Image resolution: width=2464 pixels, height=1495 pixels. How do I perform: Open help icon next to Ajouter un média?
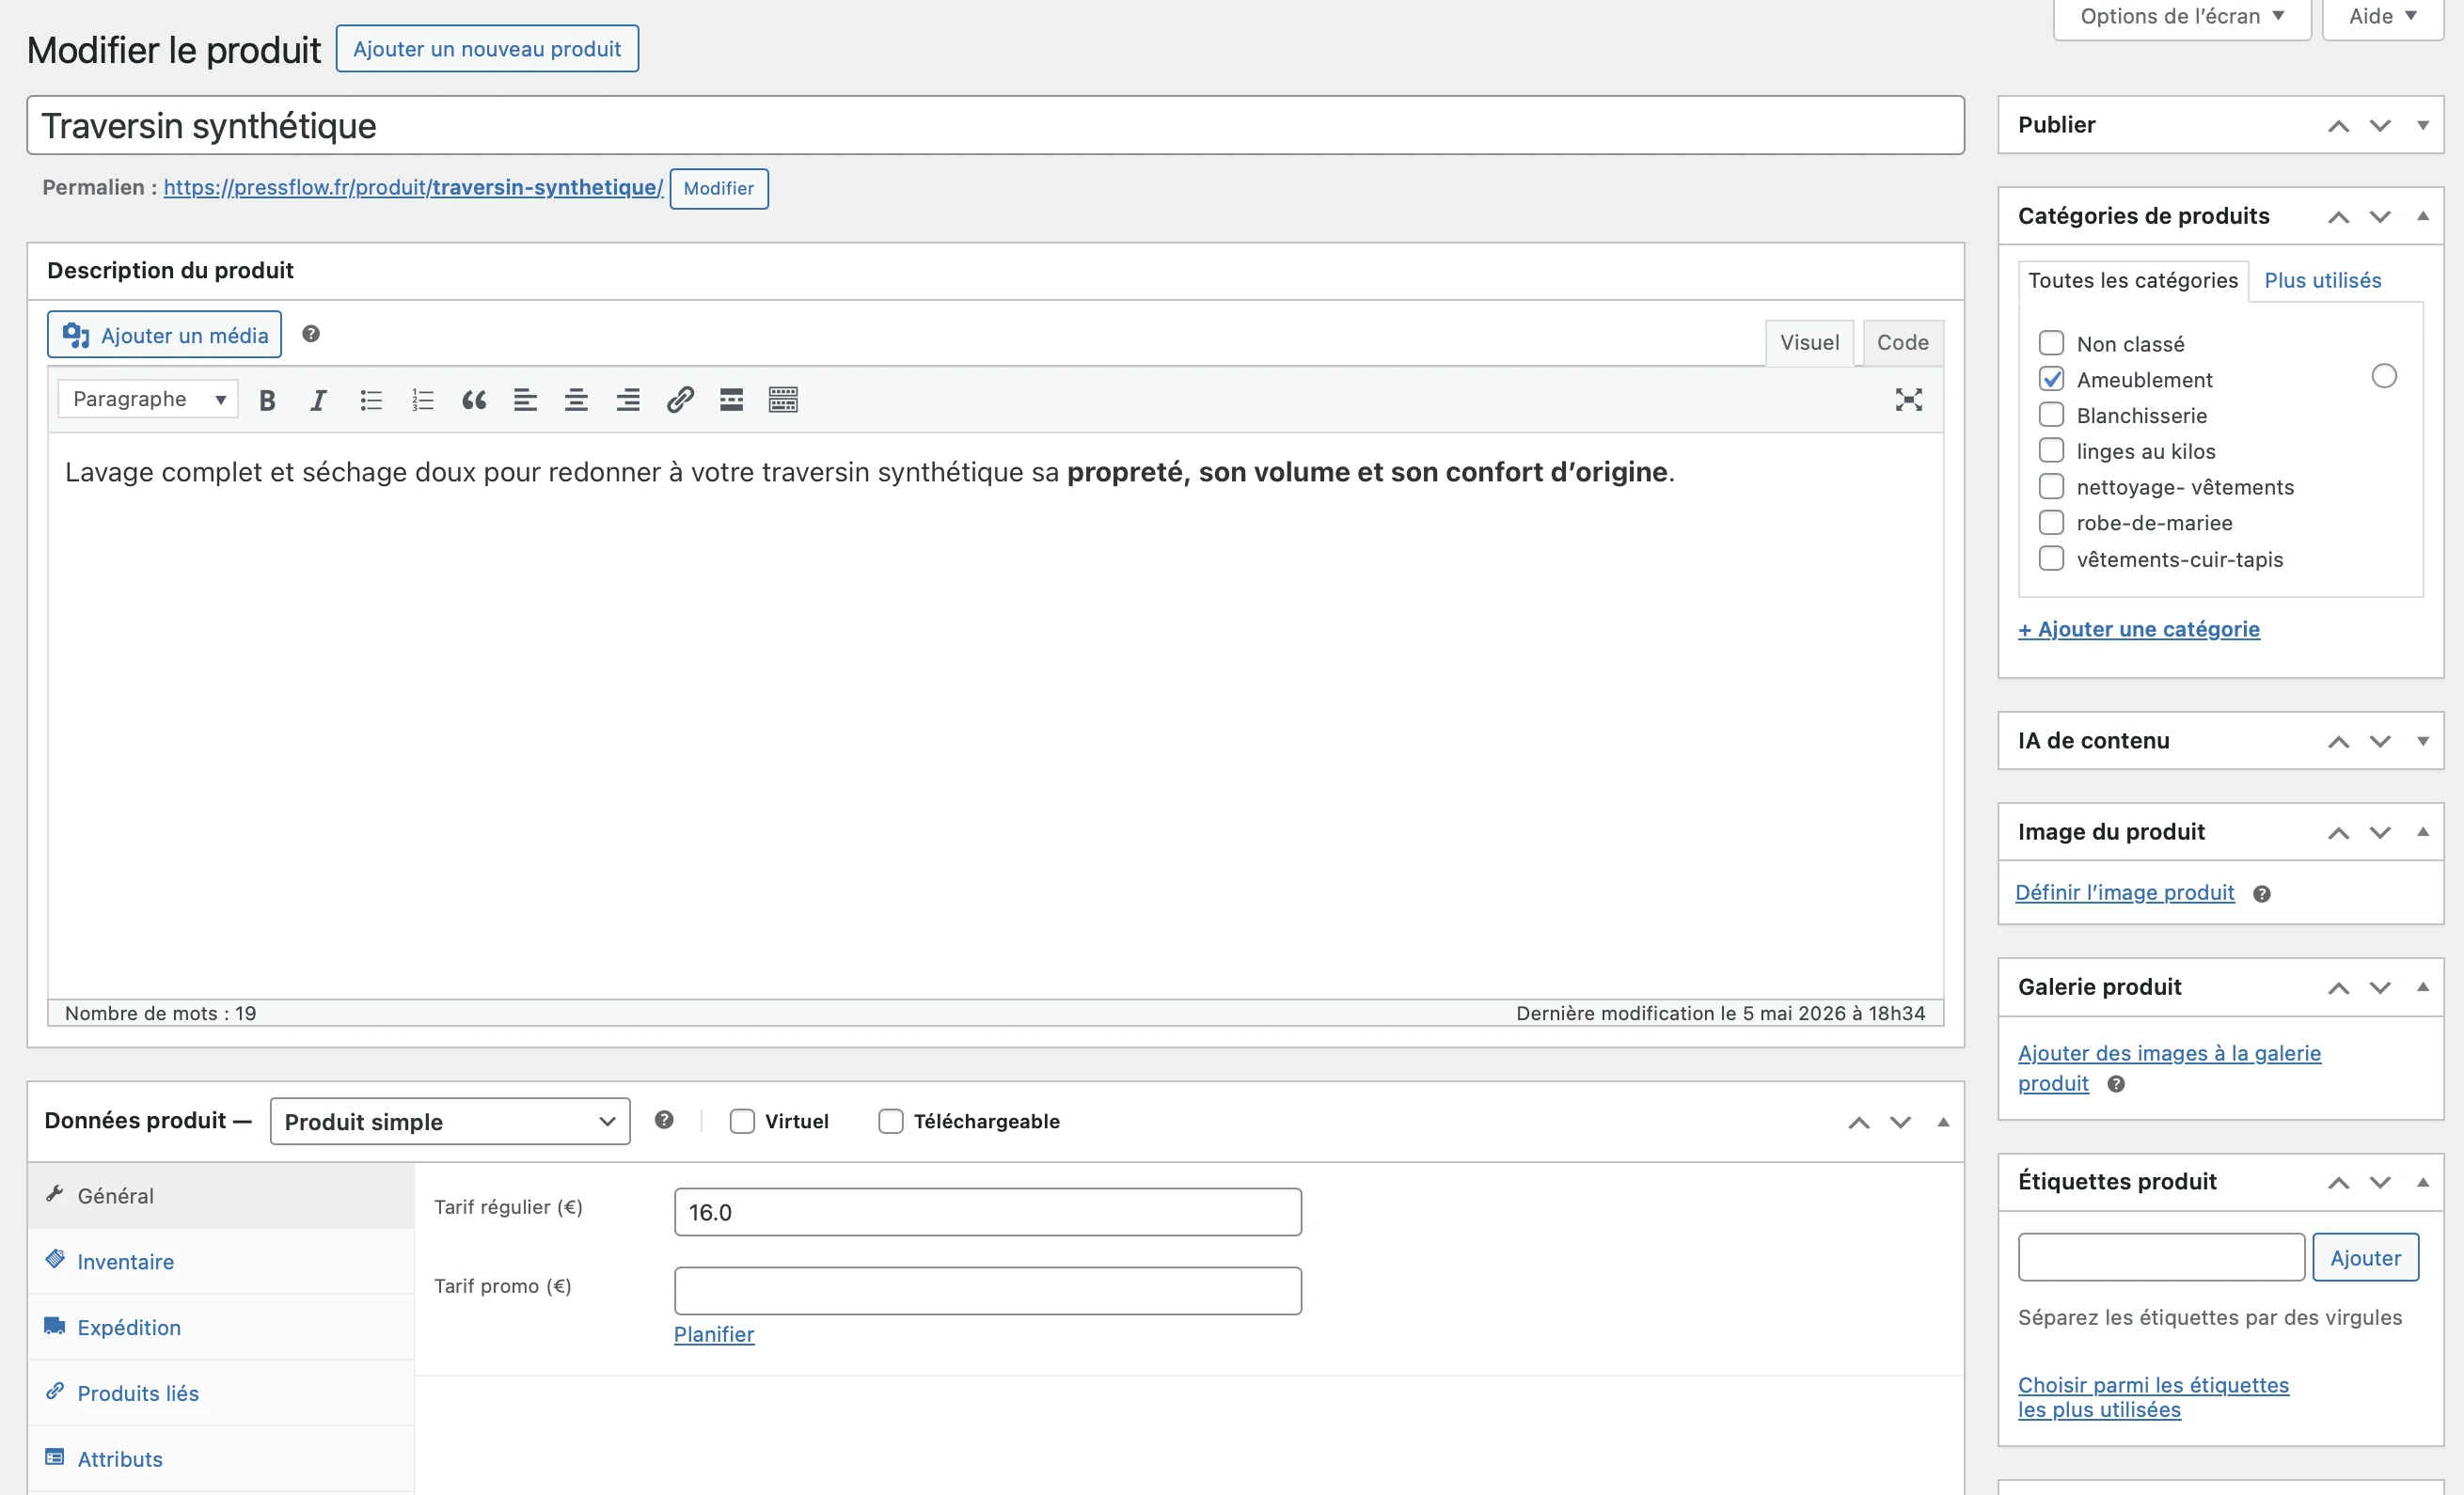tap(311, 334)
